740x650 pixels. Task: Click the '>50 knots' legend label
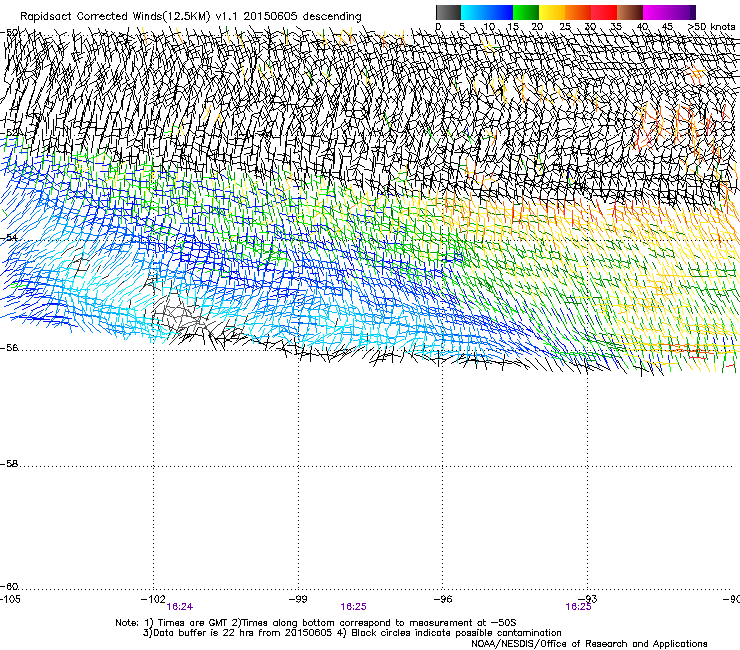pyautogui.click(x=712, y=26)
